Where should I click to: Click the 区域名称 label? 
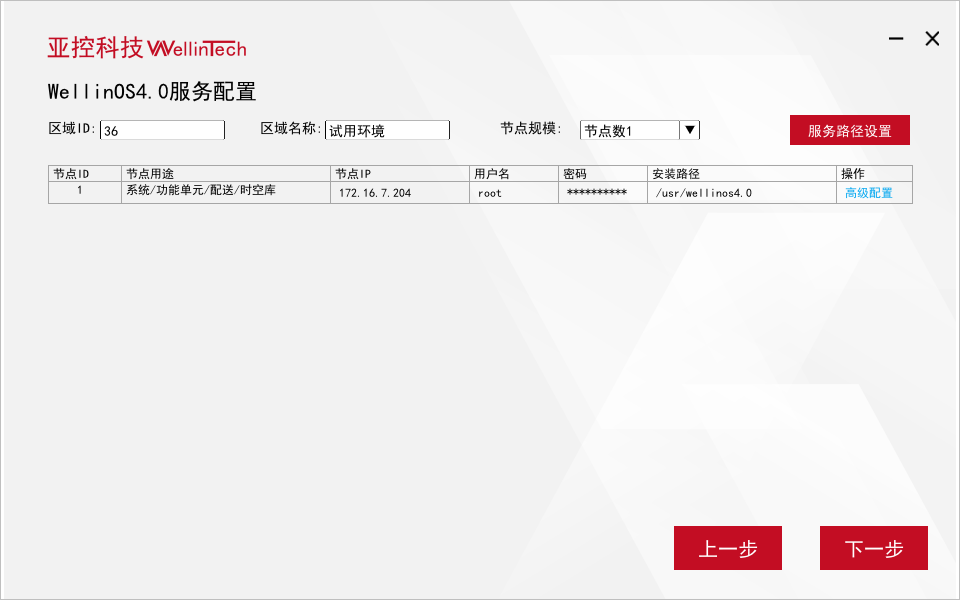(290, 129)
